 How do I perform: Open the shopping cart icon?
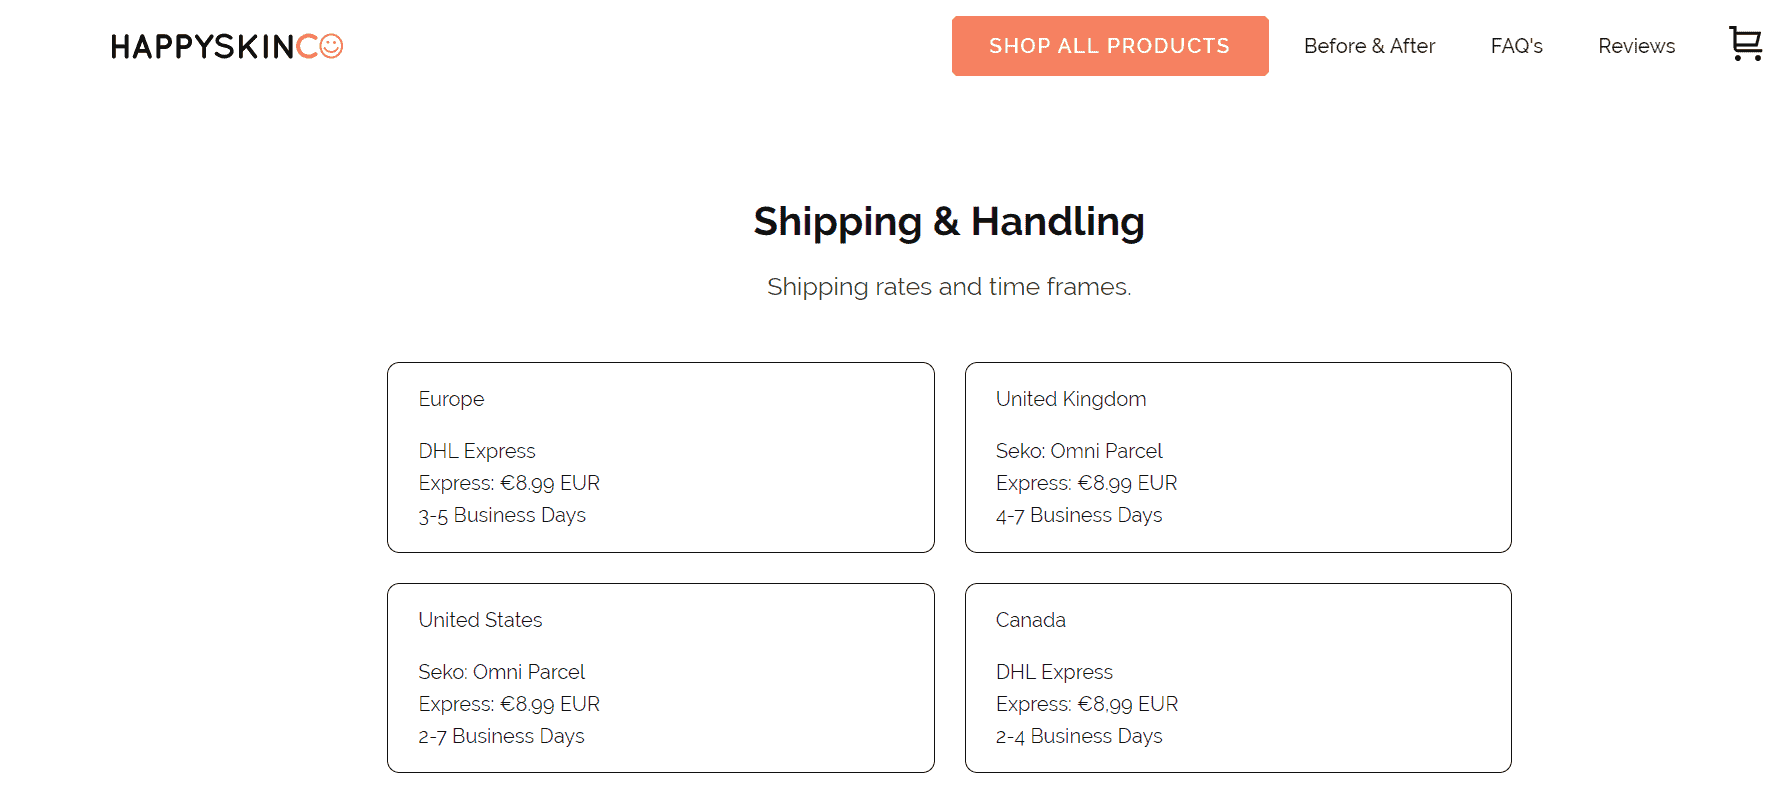pos(1745,44)
